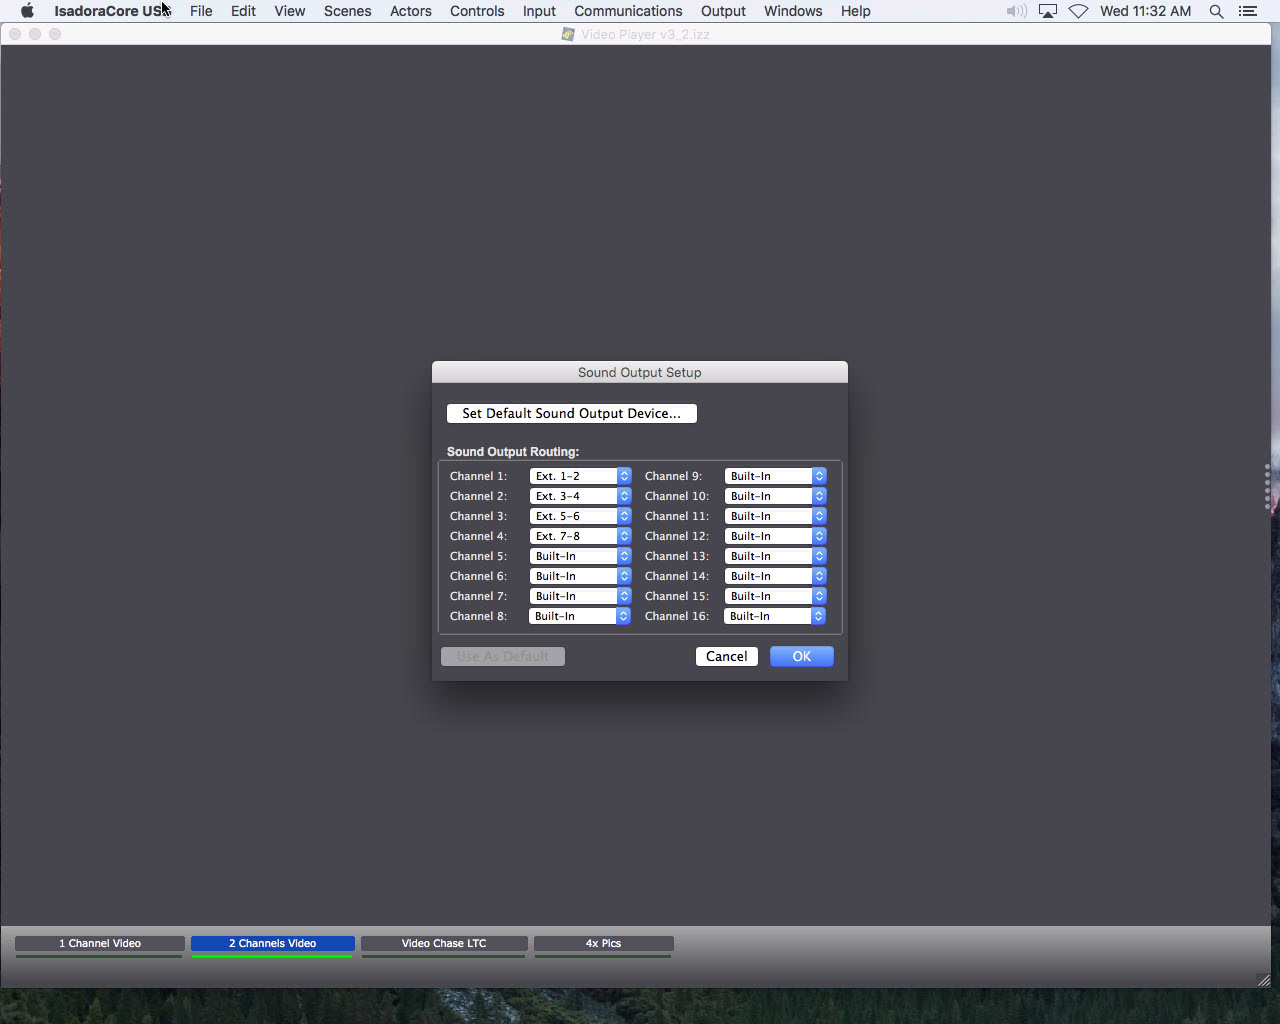Open the IsadoraCore USB application menu
This screenshot has height=1024, width=1280.
pyautogui.click(x=112, y=11)
